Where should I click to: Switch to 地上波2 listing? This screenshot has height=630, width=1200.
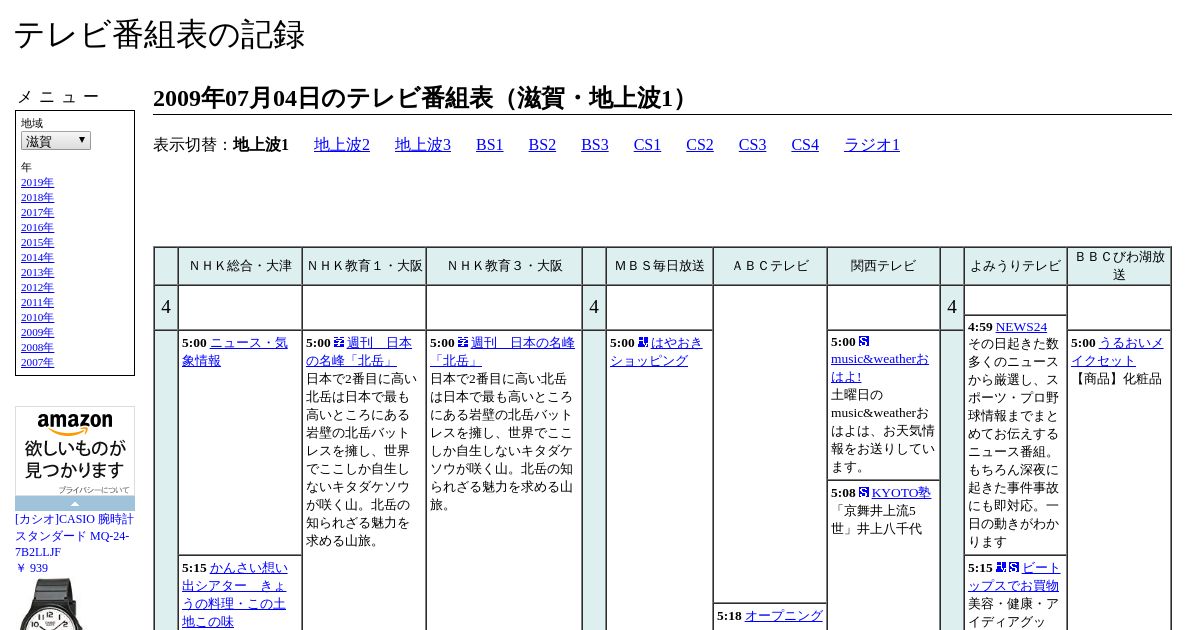(342, 145)
